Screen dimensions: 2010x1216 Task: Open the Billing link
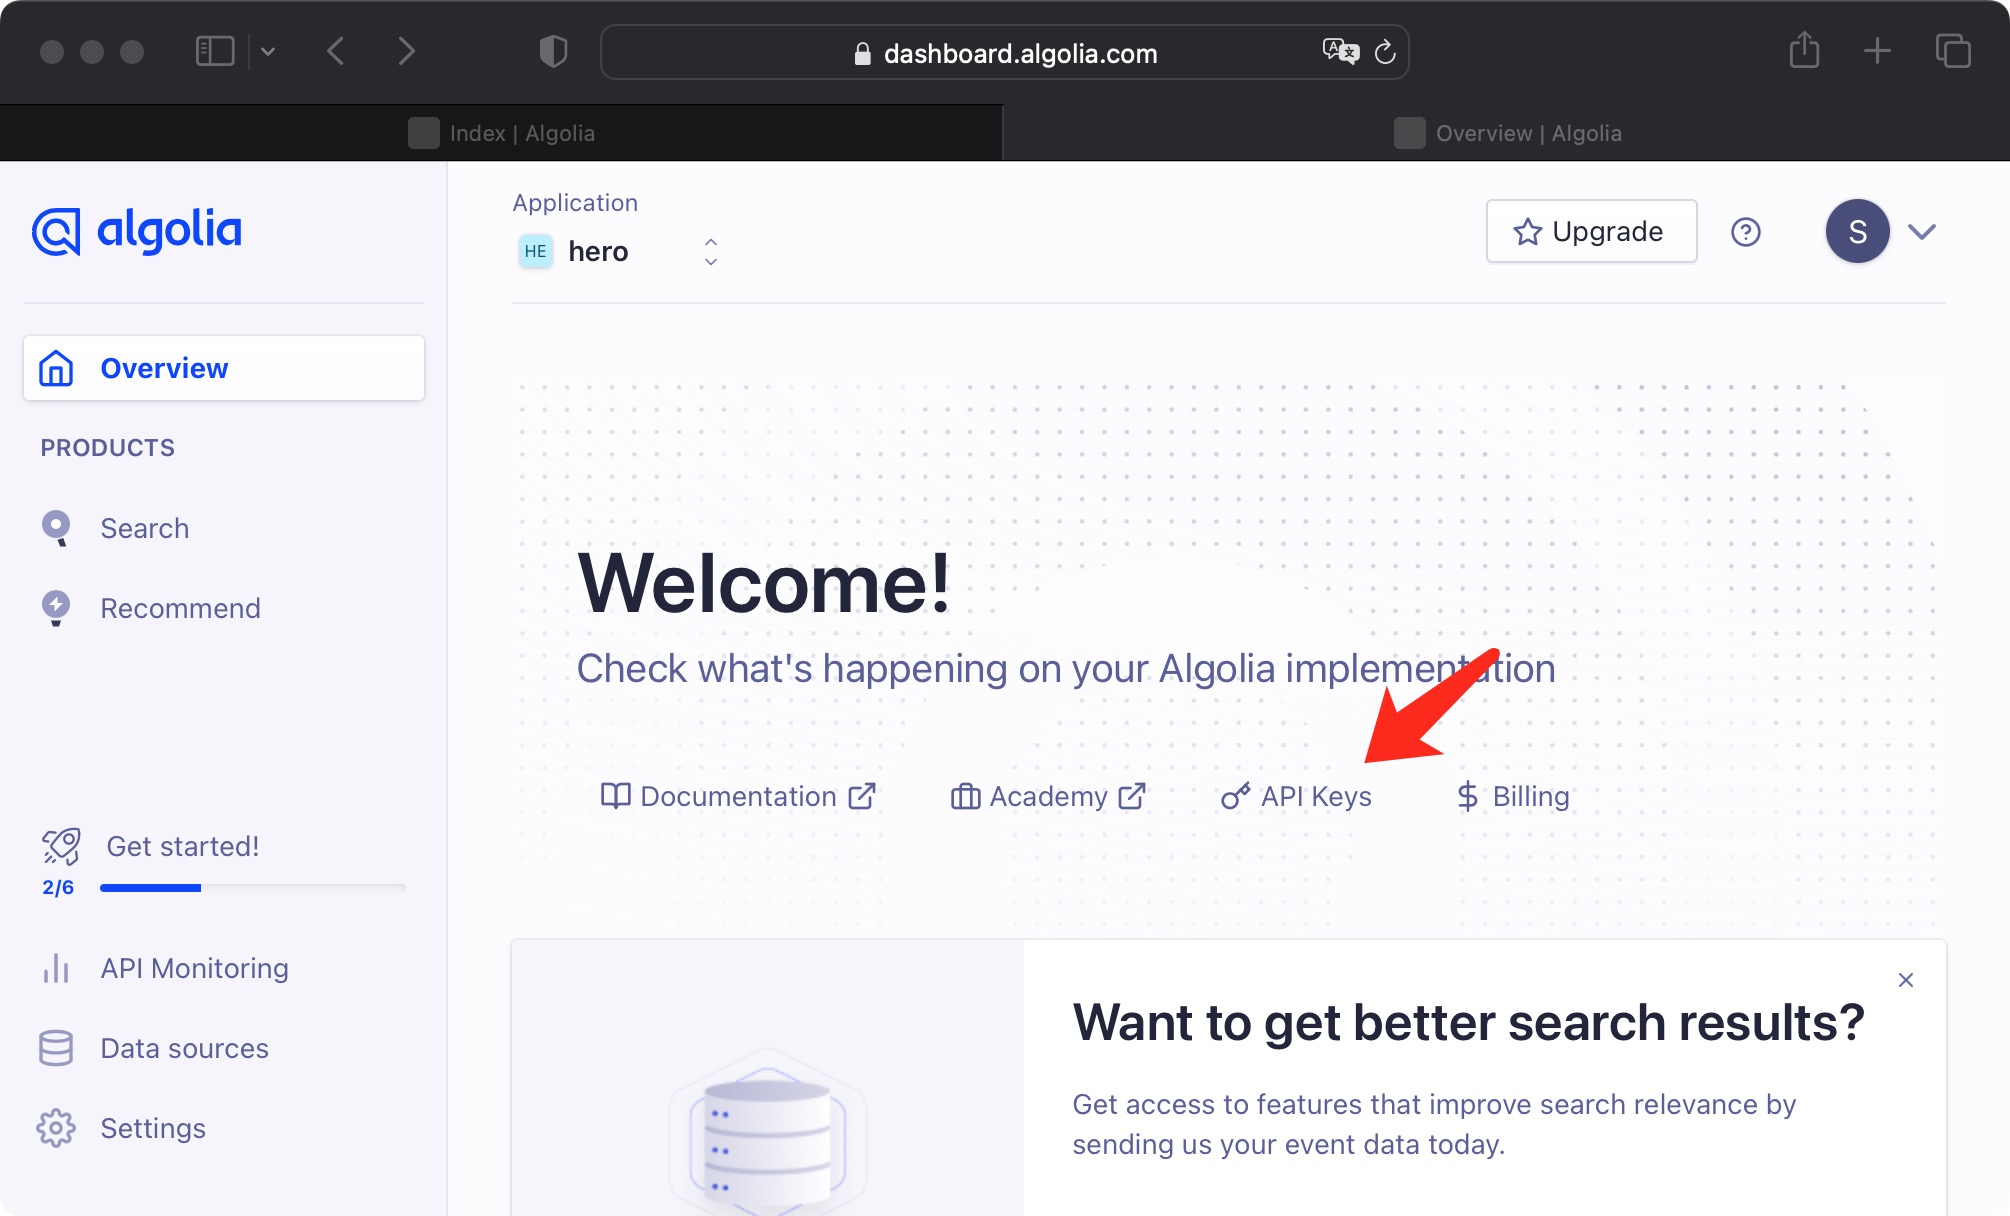pyautogui.click(x=1512, y=796)
